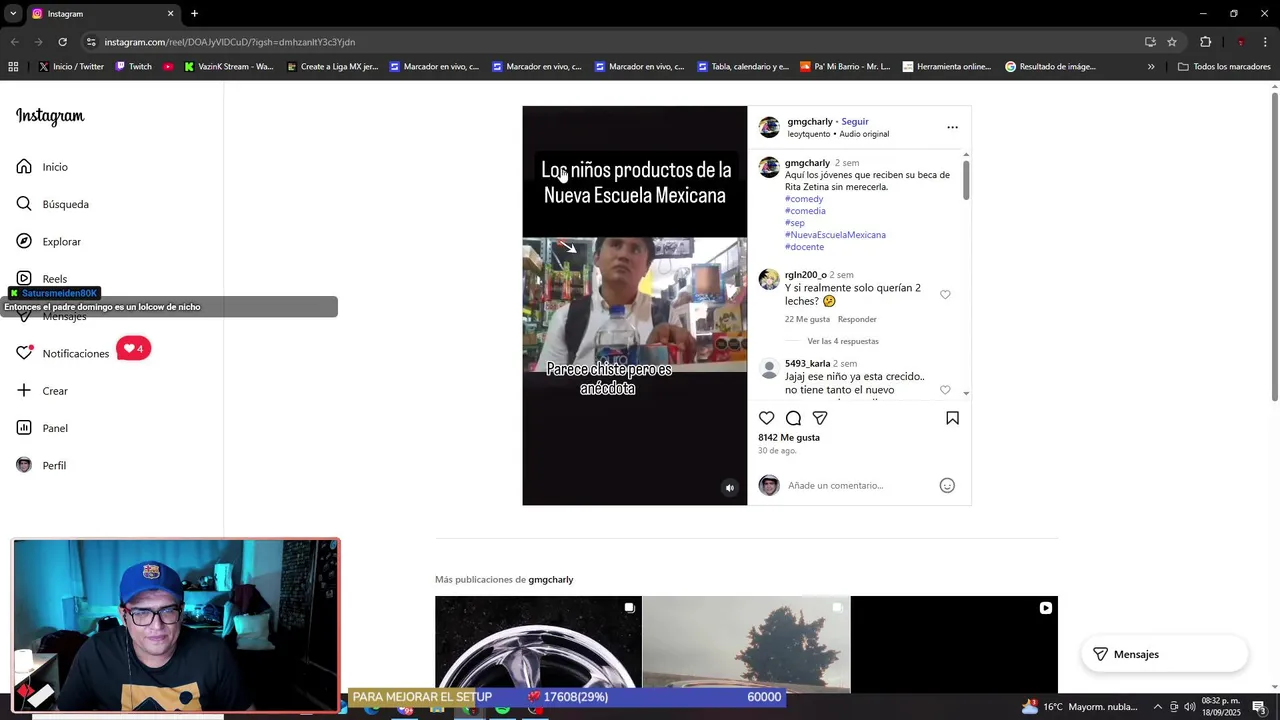Open a new browser tab

tap(194, 13)
